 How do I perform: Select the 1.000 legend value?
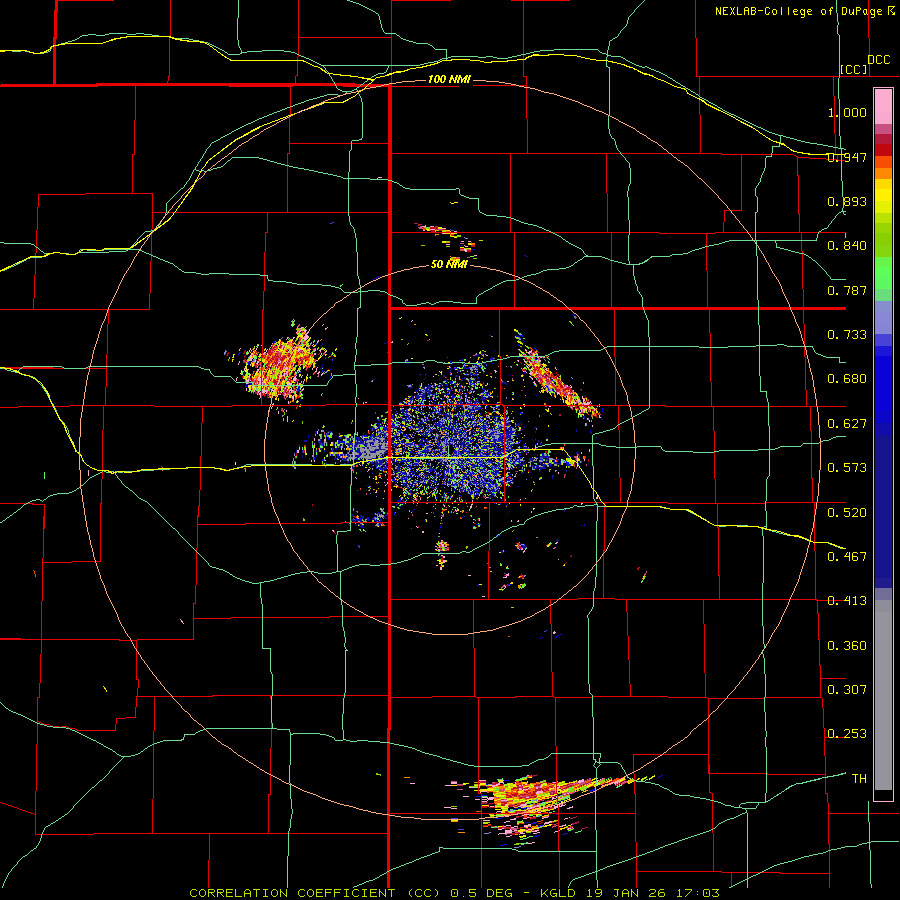click(x=847, y=112)
